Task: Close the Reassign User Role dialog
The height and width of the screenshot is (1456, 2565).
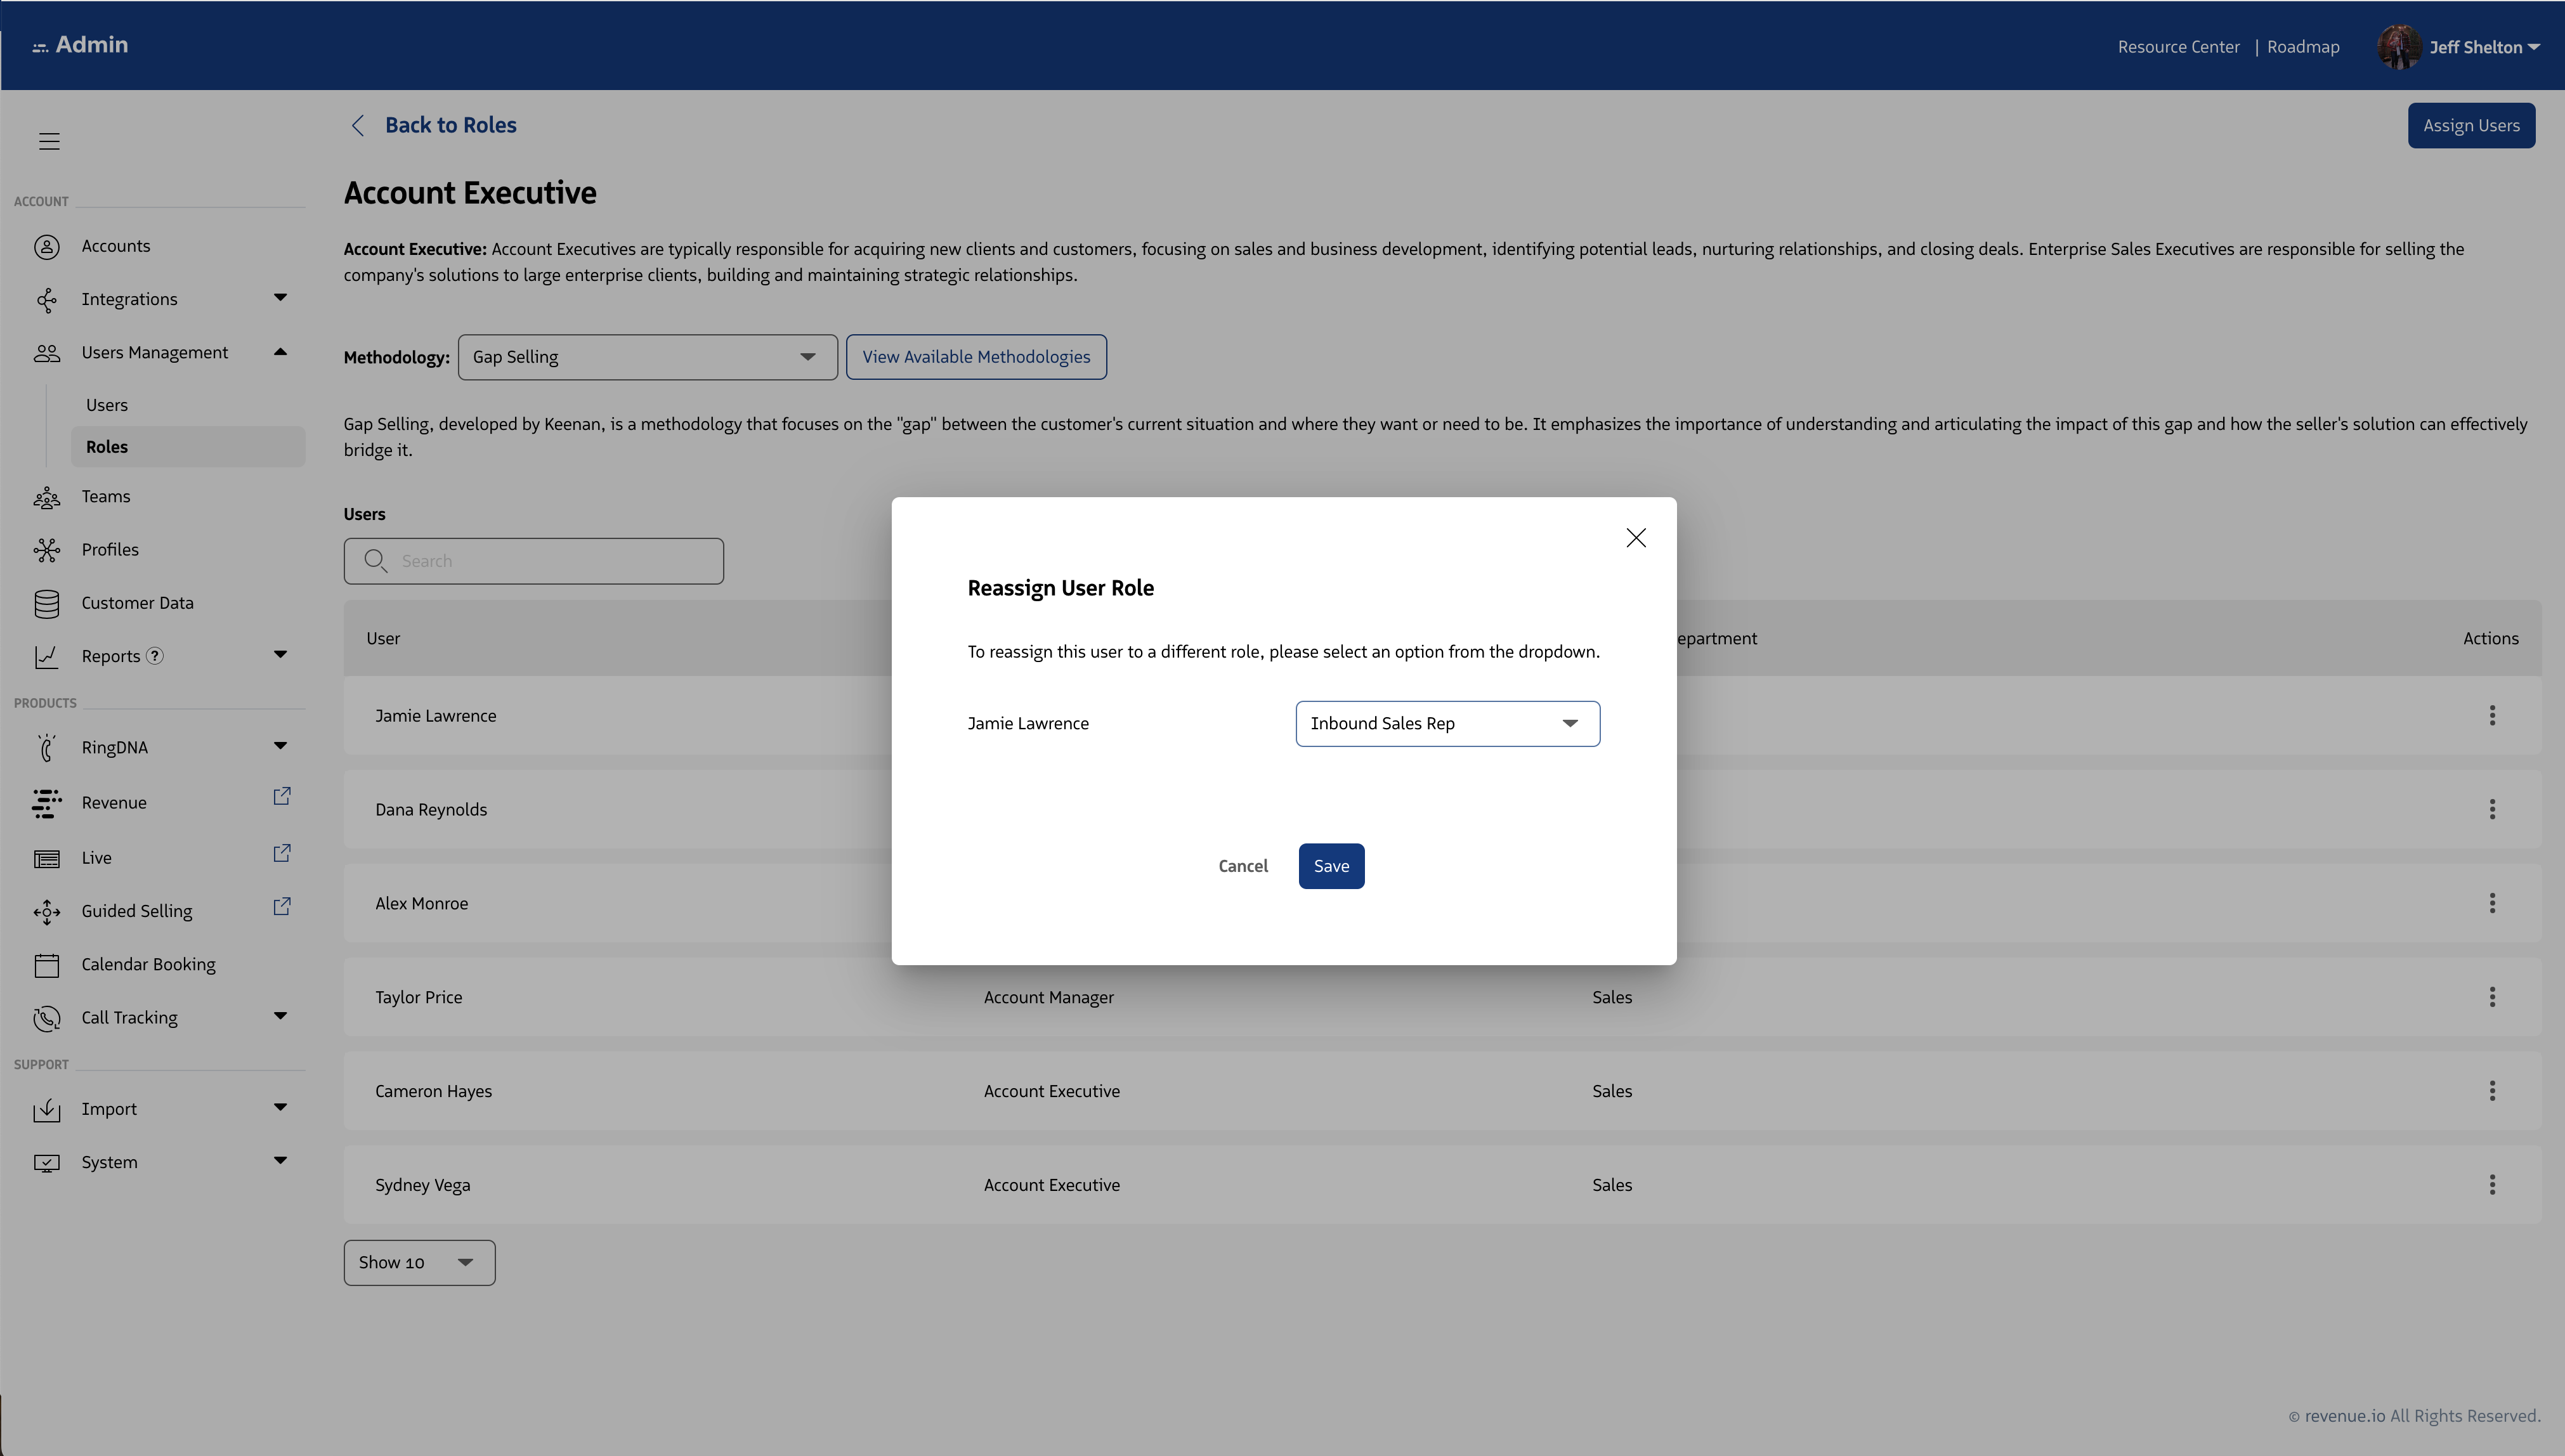Action: pyautogui.click(x=1636, y=538)
